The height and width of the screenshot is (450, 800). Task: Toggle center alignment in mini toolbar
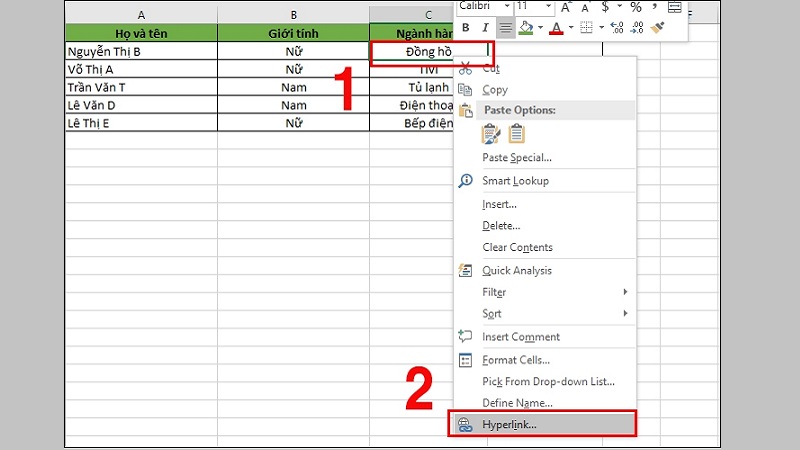click(506, 28)
